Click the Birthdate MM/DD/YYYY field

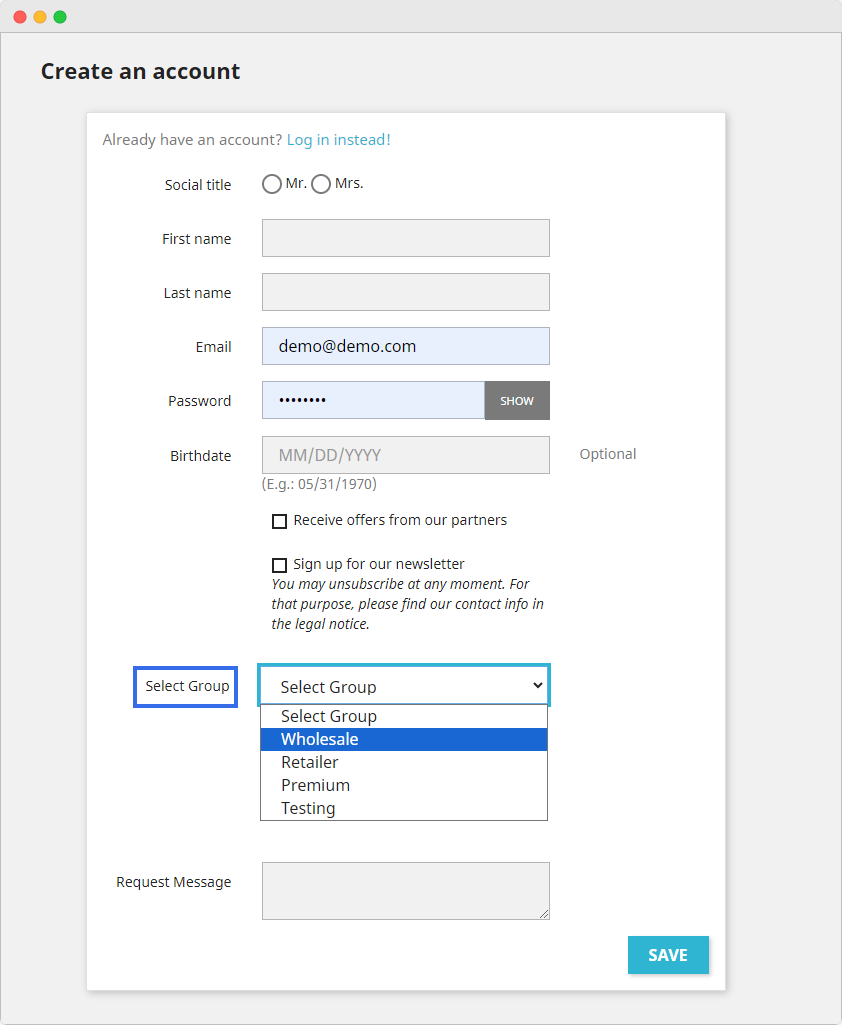point(405,455)
